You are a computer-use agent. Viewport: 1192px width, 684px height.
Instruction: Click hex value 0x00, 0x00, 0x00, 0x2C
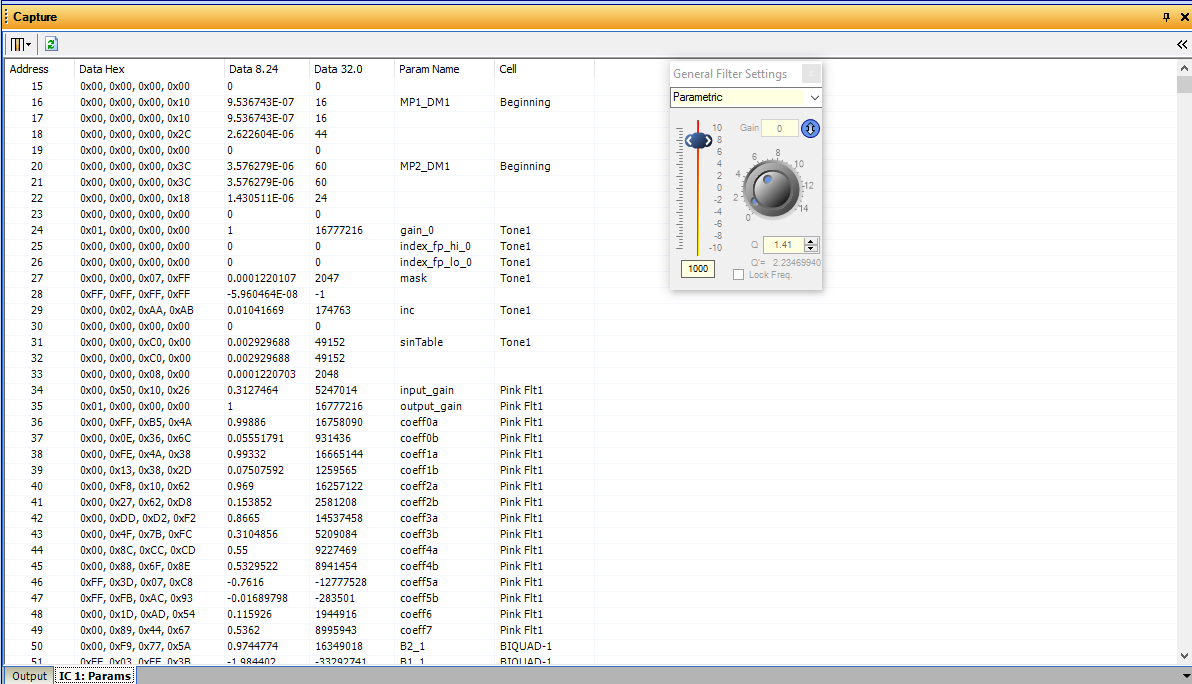[x=135, y=134]
